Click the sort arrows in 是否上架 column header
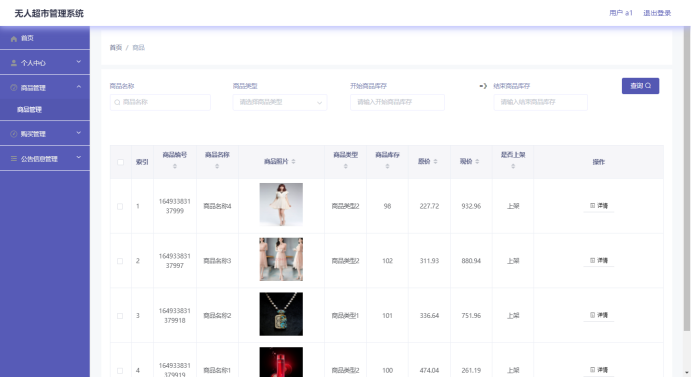 click(x=513, y=166)
